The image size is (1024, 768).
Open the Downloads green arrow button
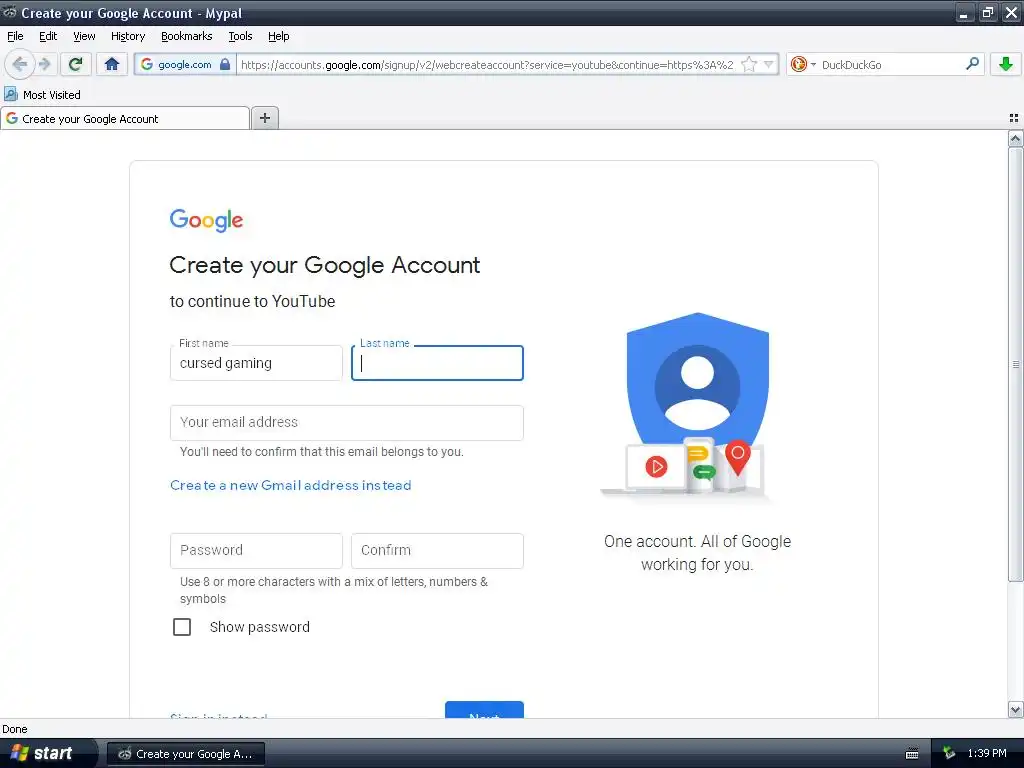[1006, 64]
